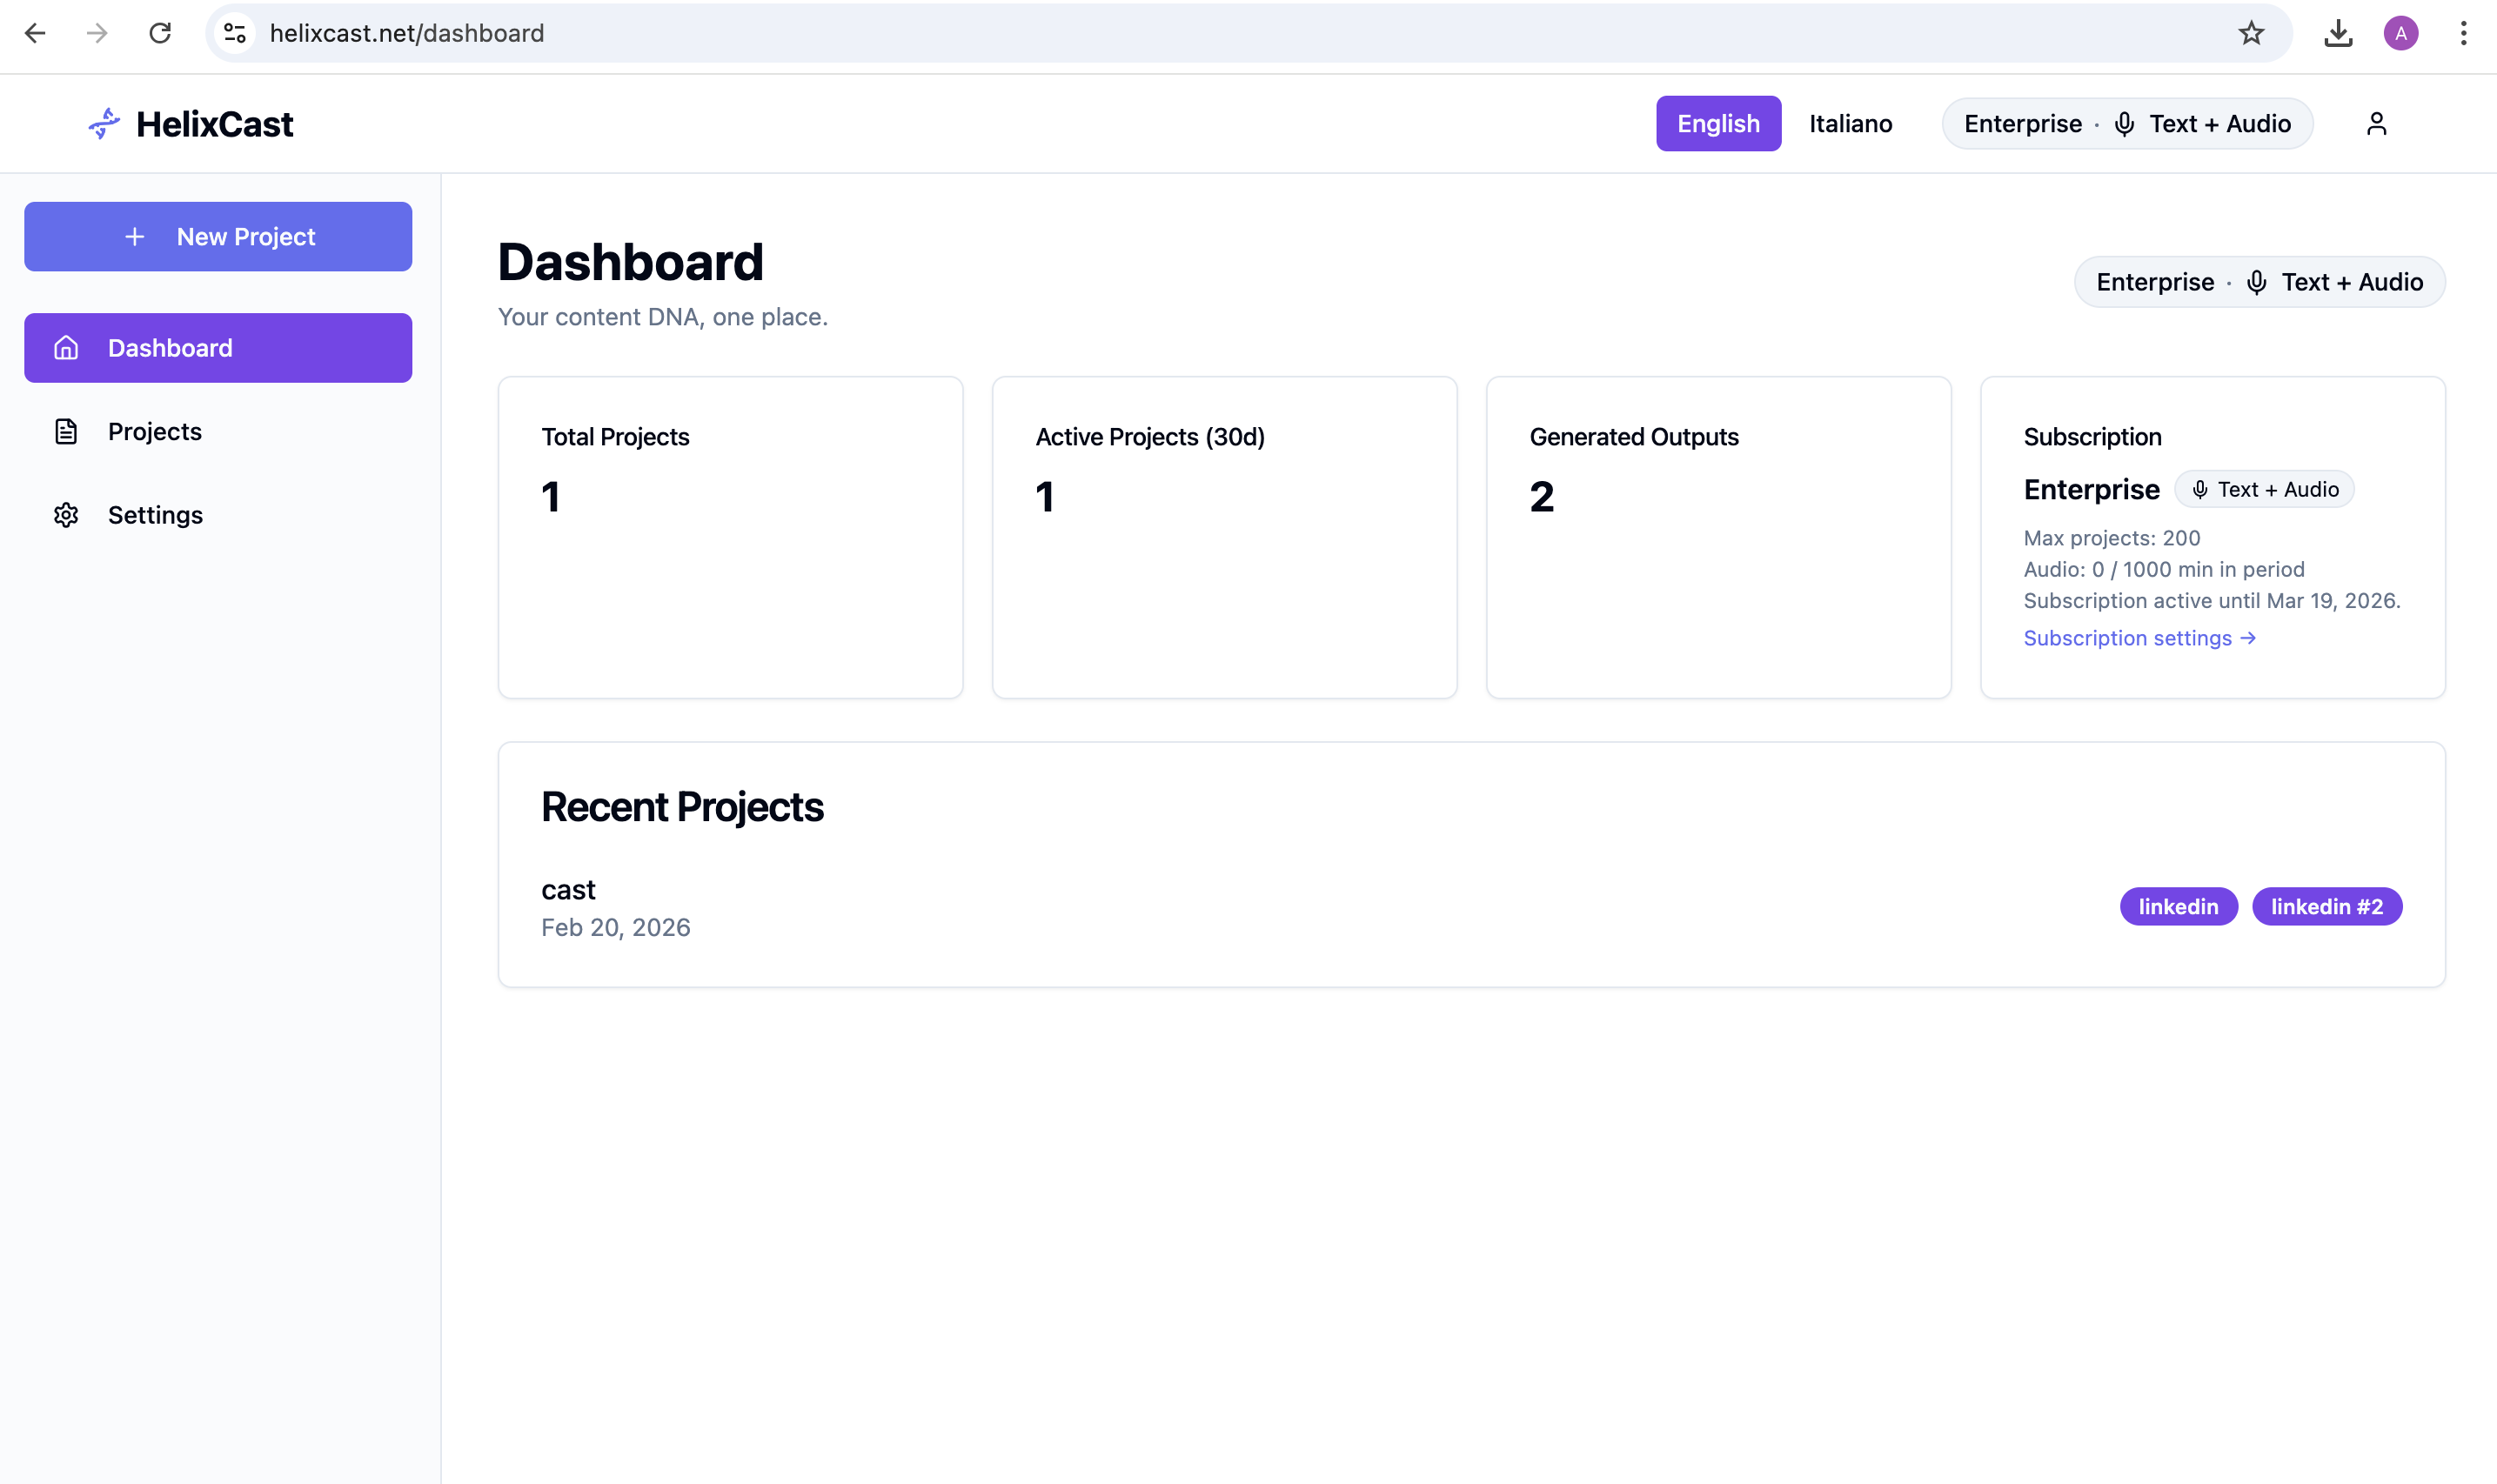2497x1484 pixels.
Task: Open Projects via the document icon
Action: point(64,431)
